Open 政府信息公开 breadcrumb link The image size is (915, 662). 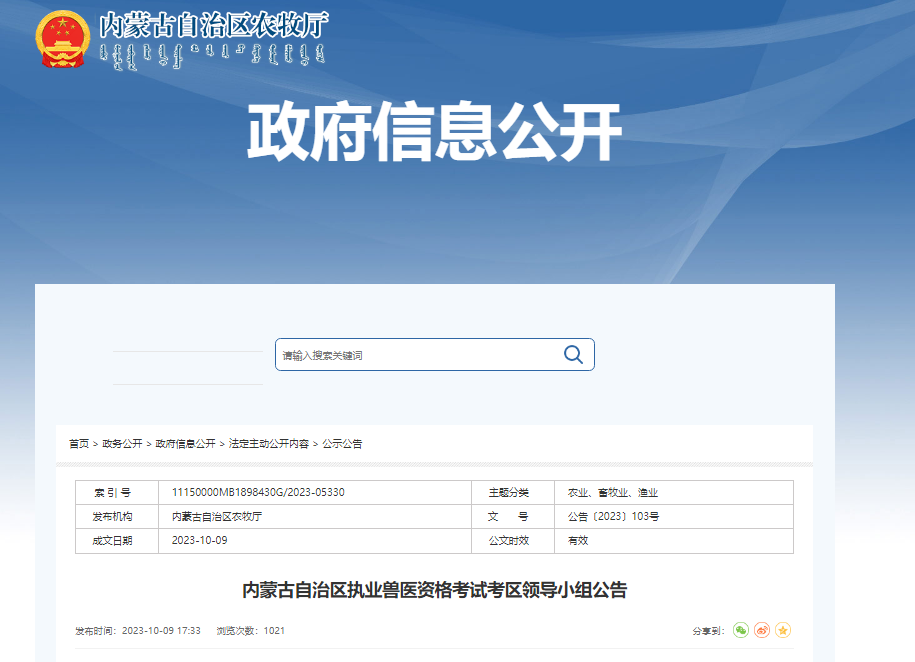[185, 444]
